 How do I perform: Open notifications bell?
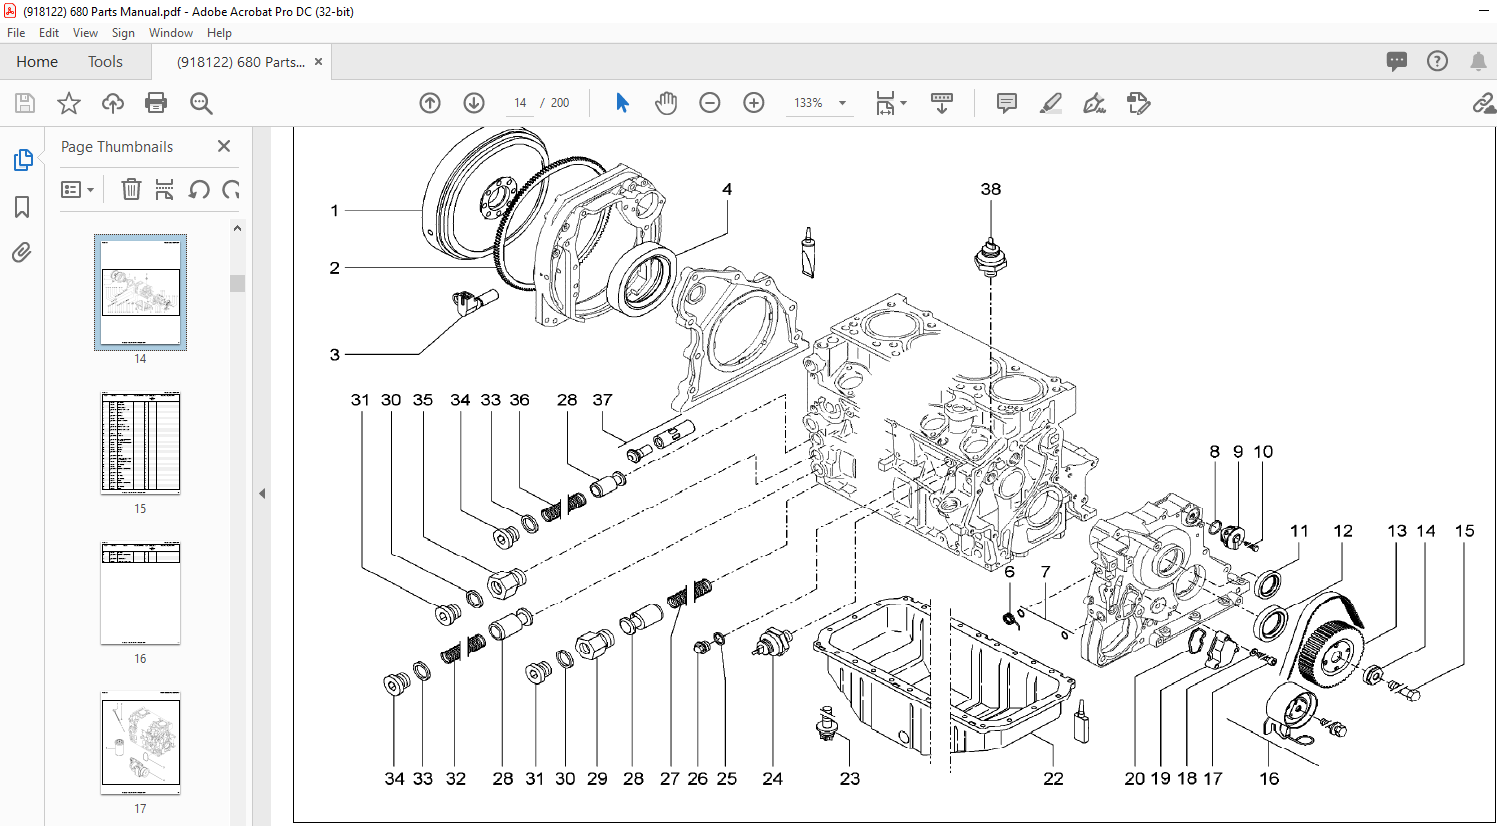pos(1478,61)
